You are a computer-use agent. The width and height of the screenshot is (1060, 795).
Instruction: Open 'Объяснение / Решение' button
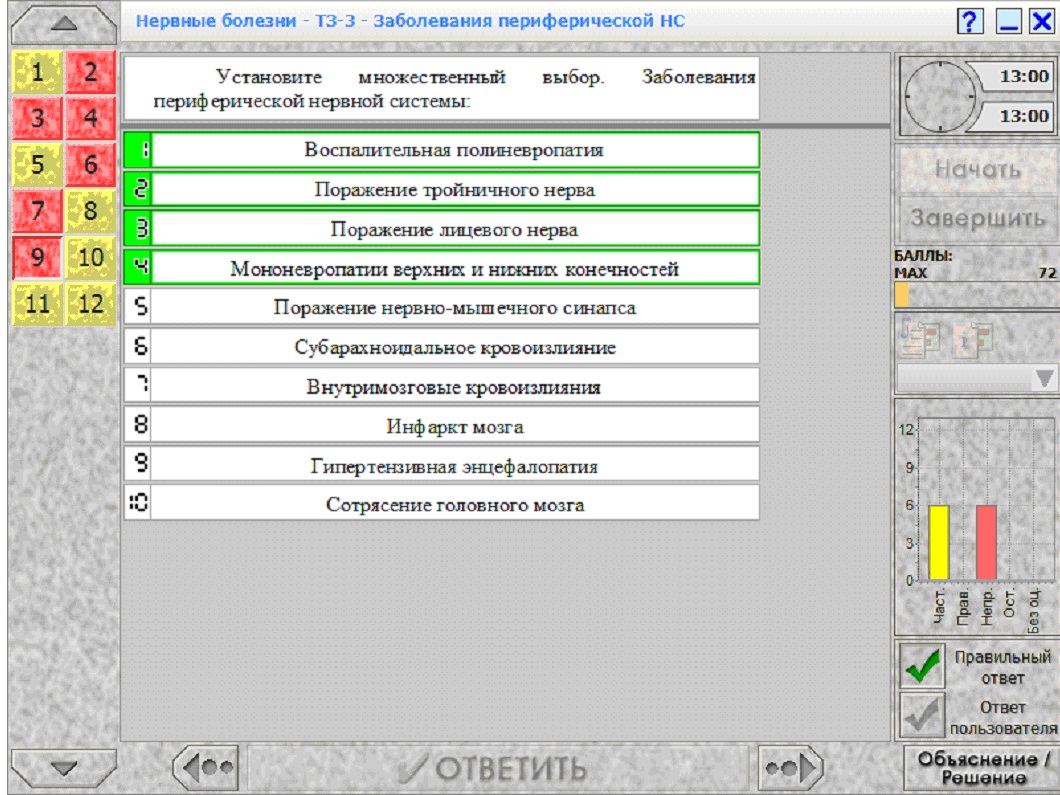pos(982,768)
